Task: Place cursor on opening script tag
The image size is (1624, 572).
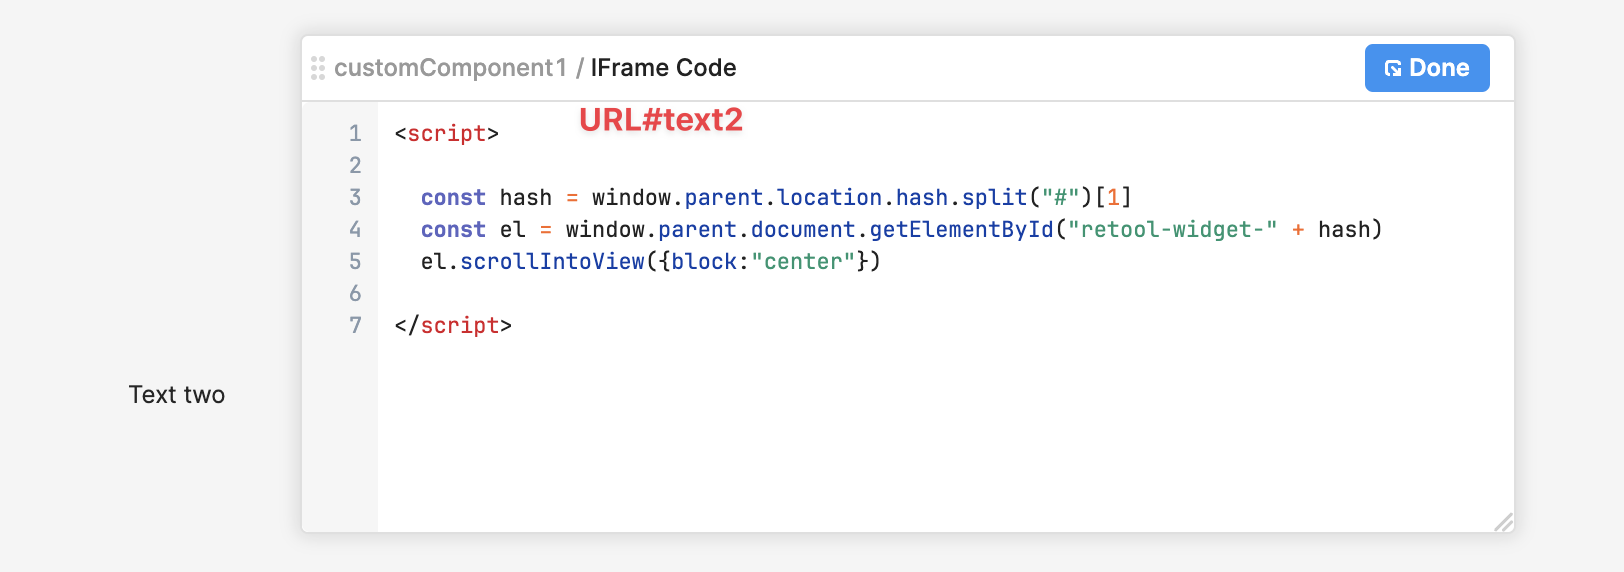Action: point(446,134)
